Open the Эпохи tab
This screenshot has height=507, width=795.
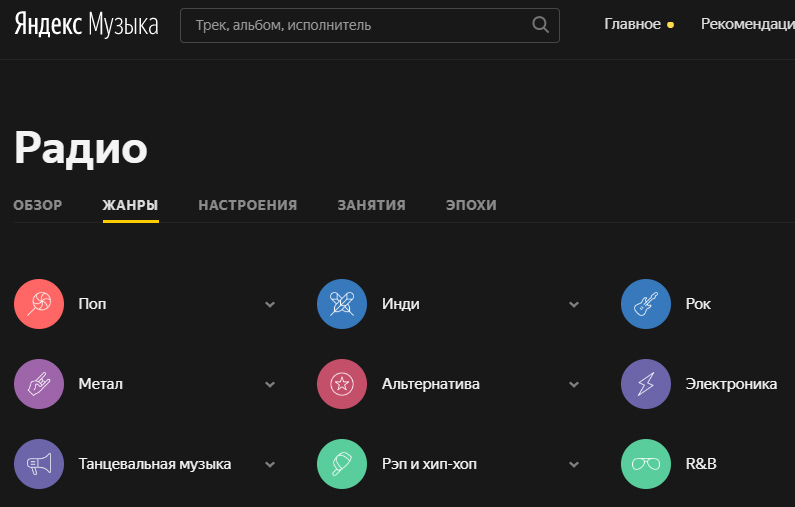coord(471,205)
